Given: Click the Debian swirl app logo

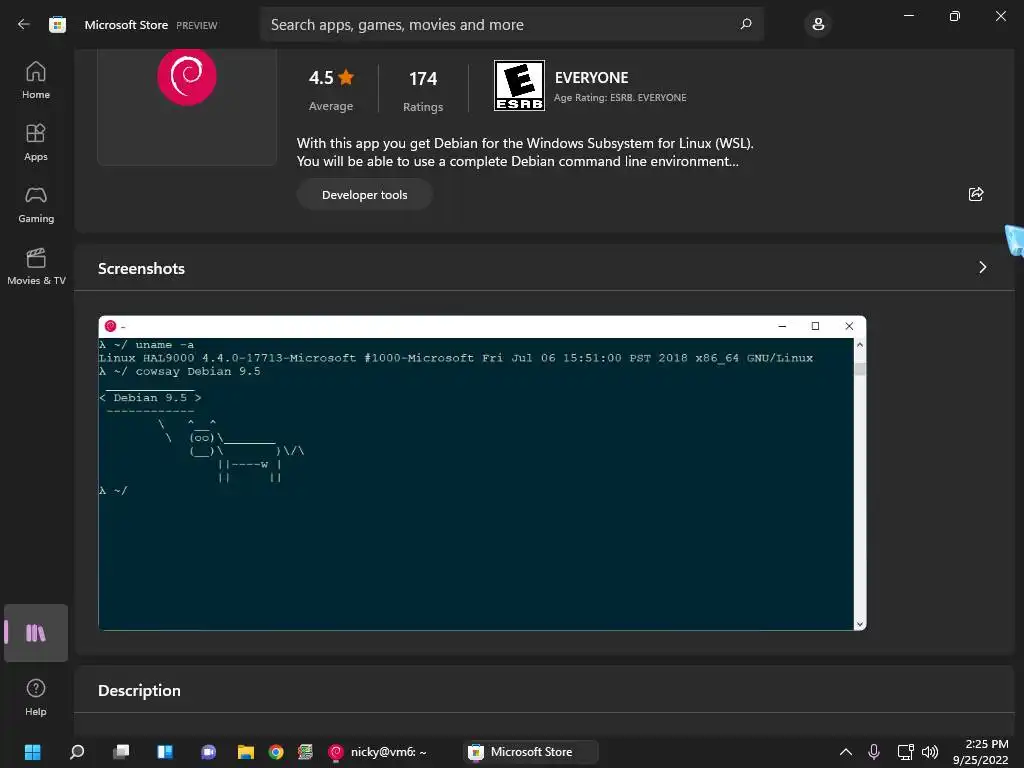Looking at the screenshot, I should 187,76.
